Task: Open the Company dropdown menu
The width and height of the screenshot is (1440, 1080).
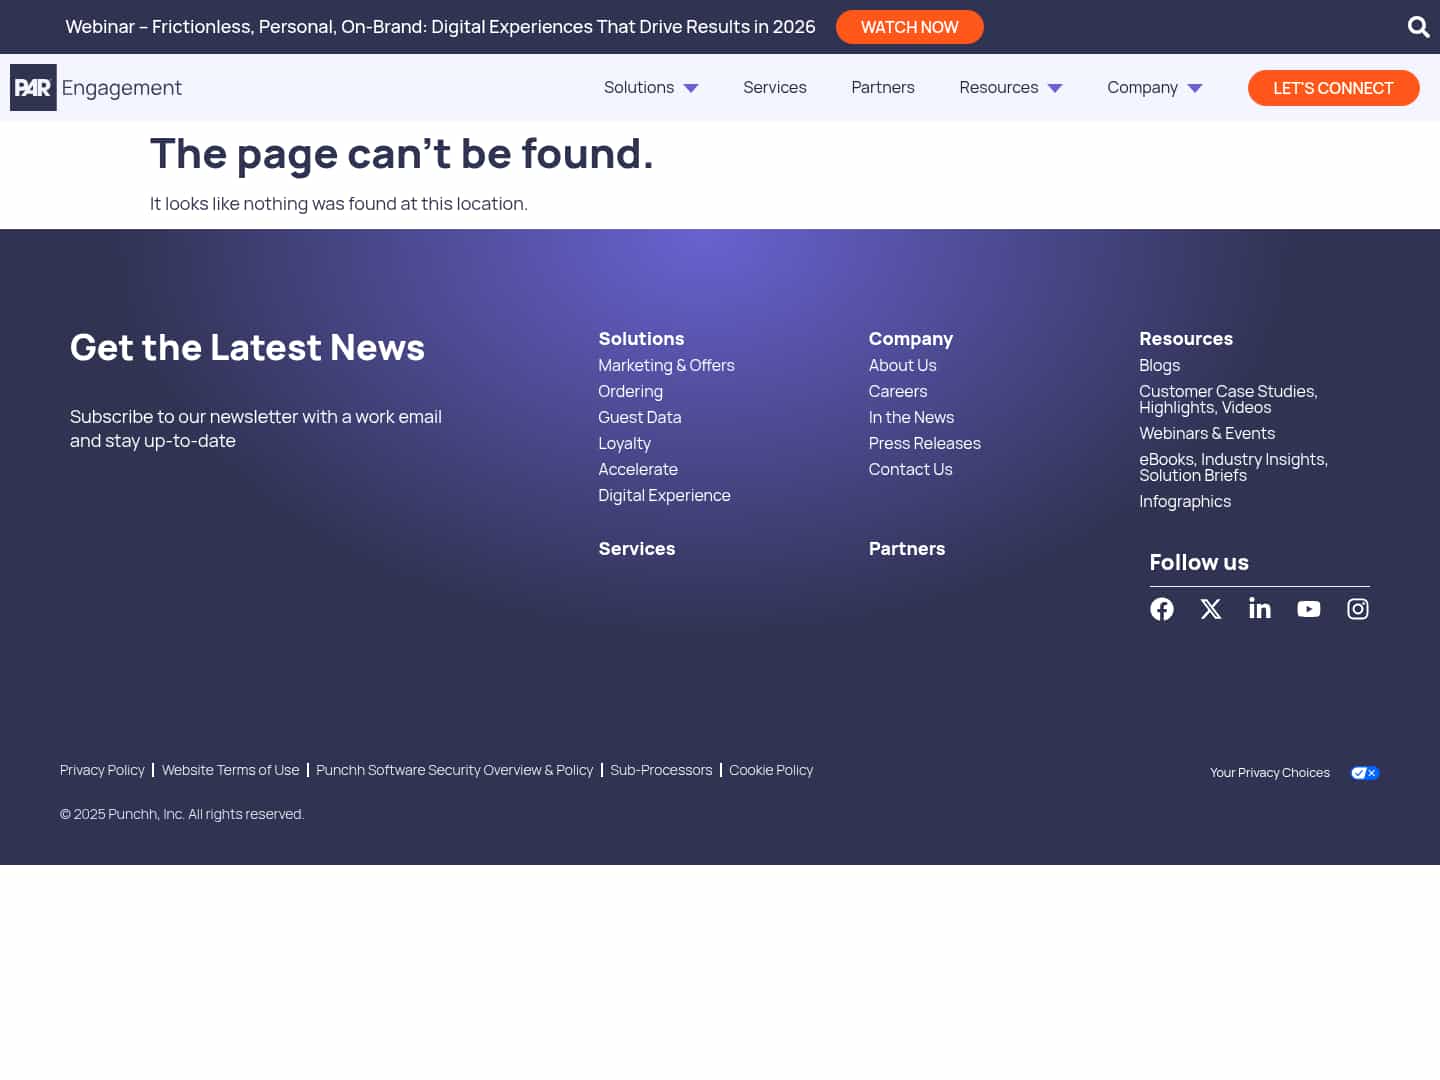Action: [1155, 88]
